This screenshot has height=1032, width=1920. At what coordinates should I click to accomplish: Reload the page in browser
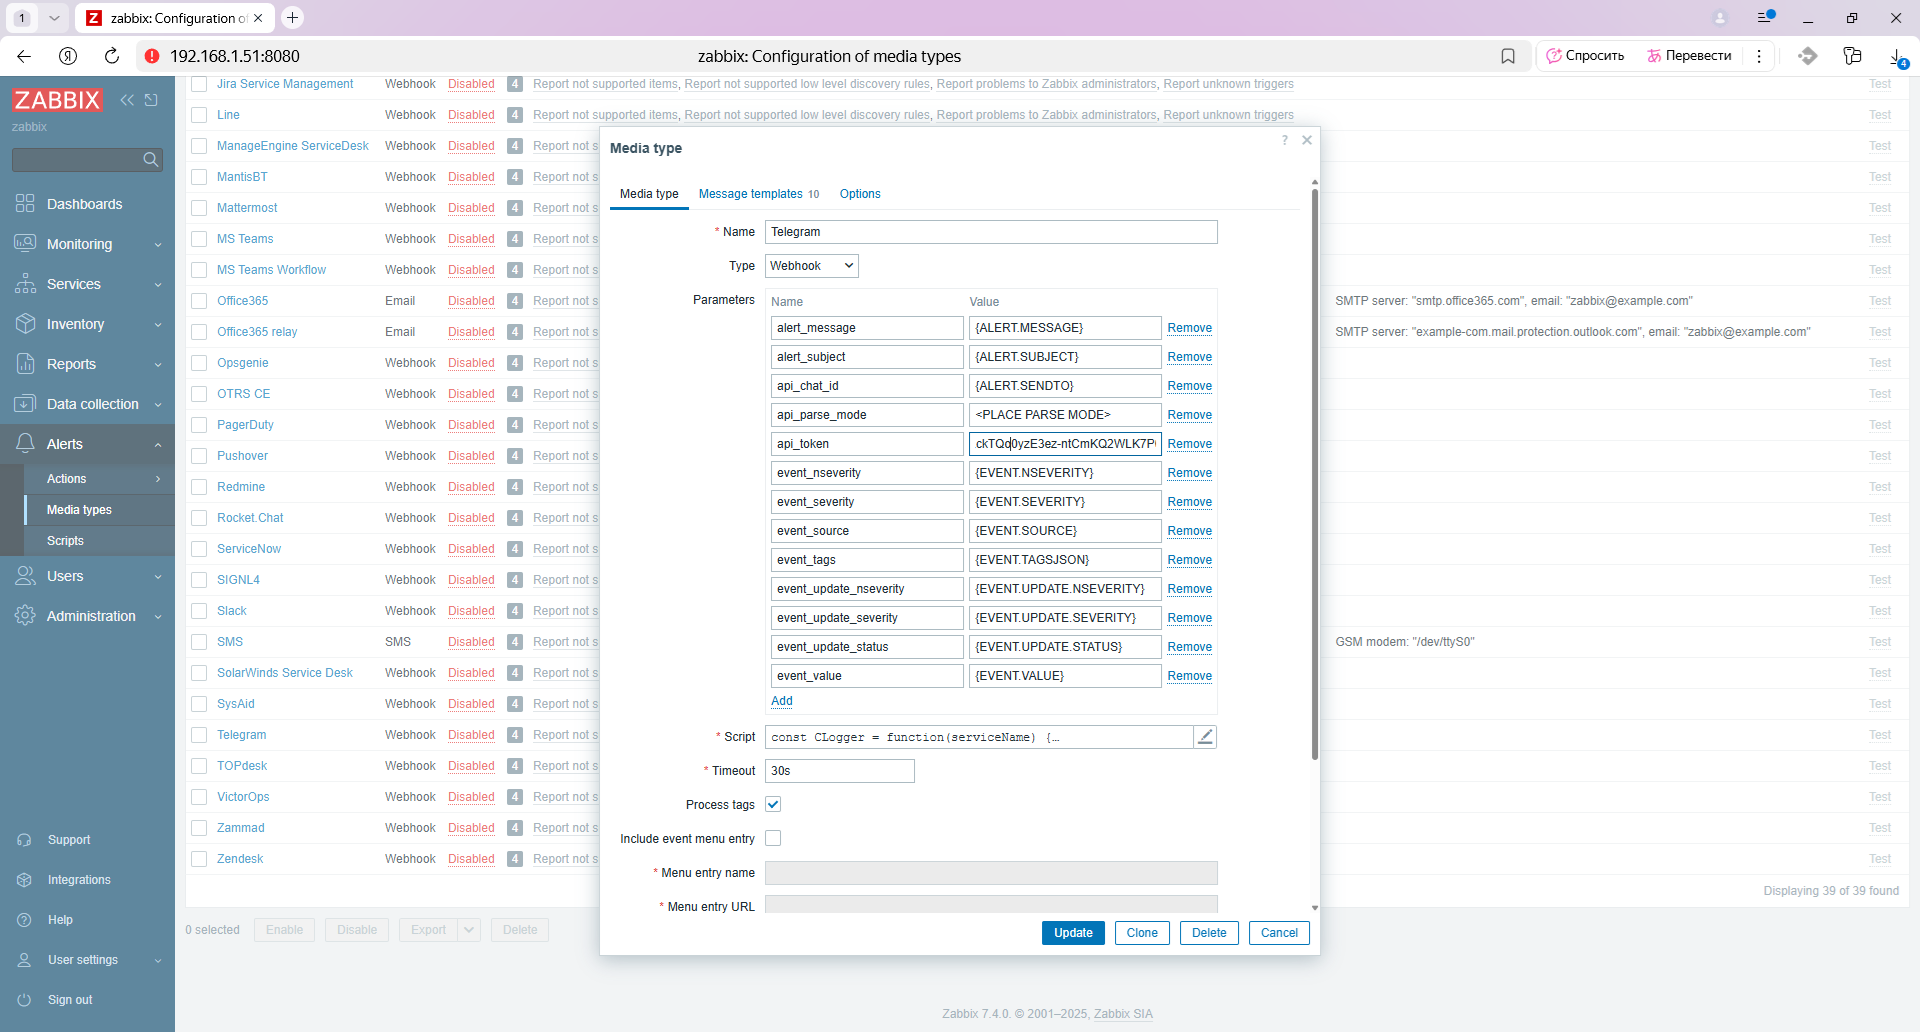point(112,56)
